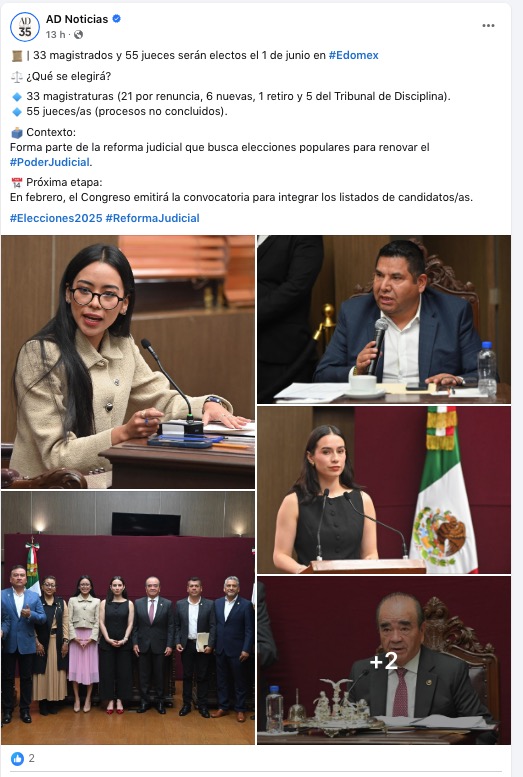The width and height of the screenshot is (523, 777).
Task: Open the #ReformaJudicial hashtag
Action: click(153, 218)
